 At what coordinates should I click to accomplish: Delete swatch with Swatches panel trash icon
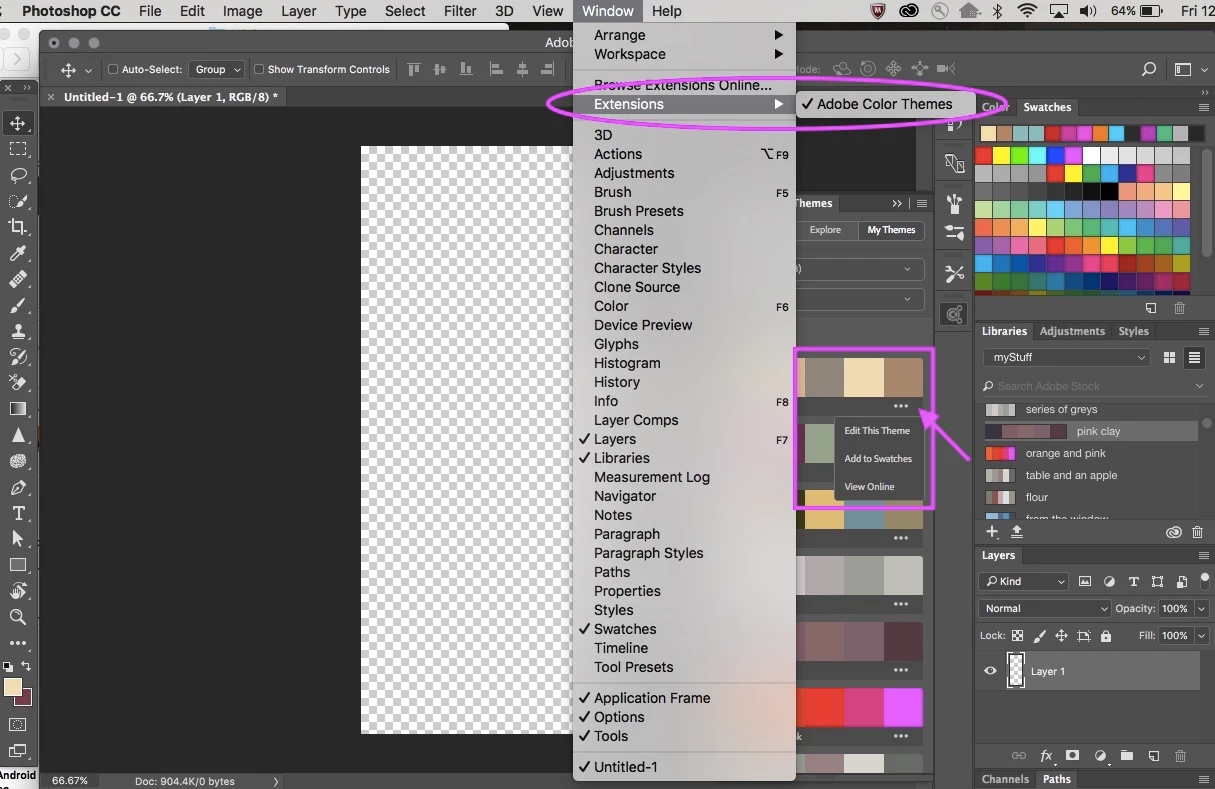[x=1179, y=309]
